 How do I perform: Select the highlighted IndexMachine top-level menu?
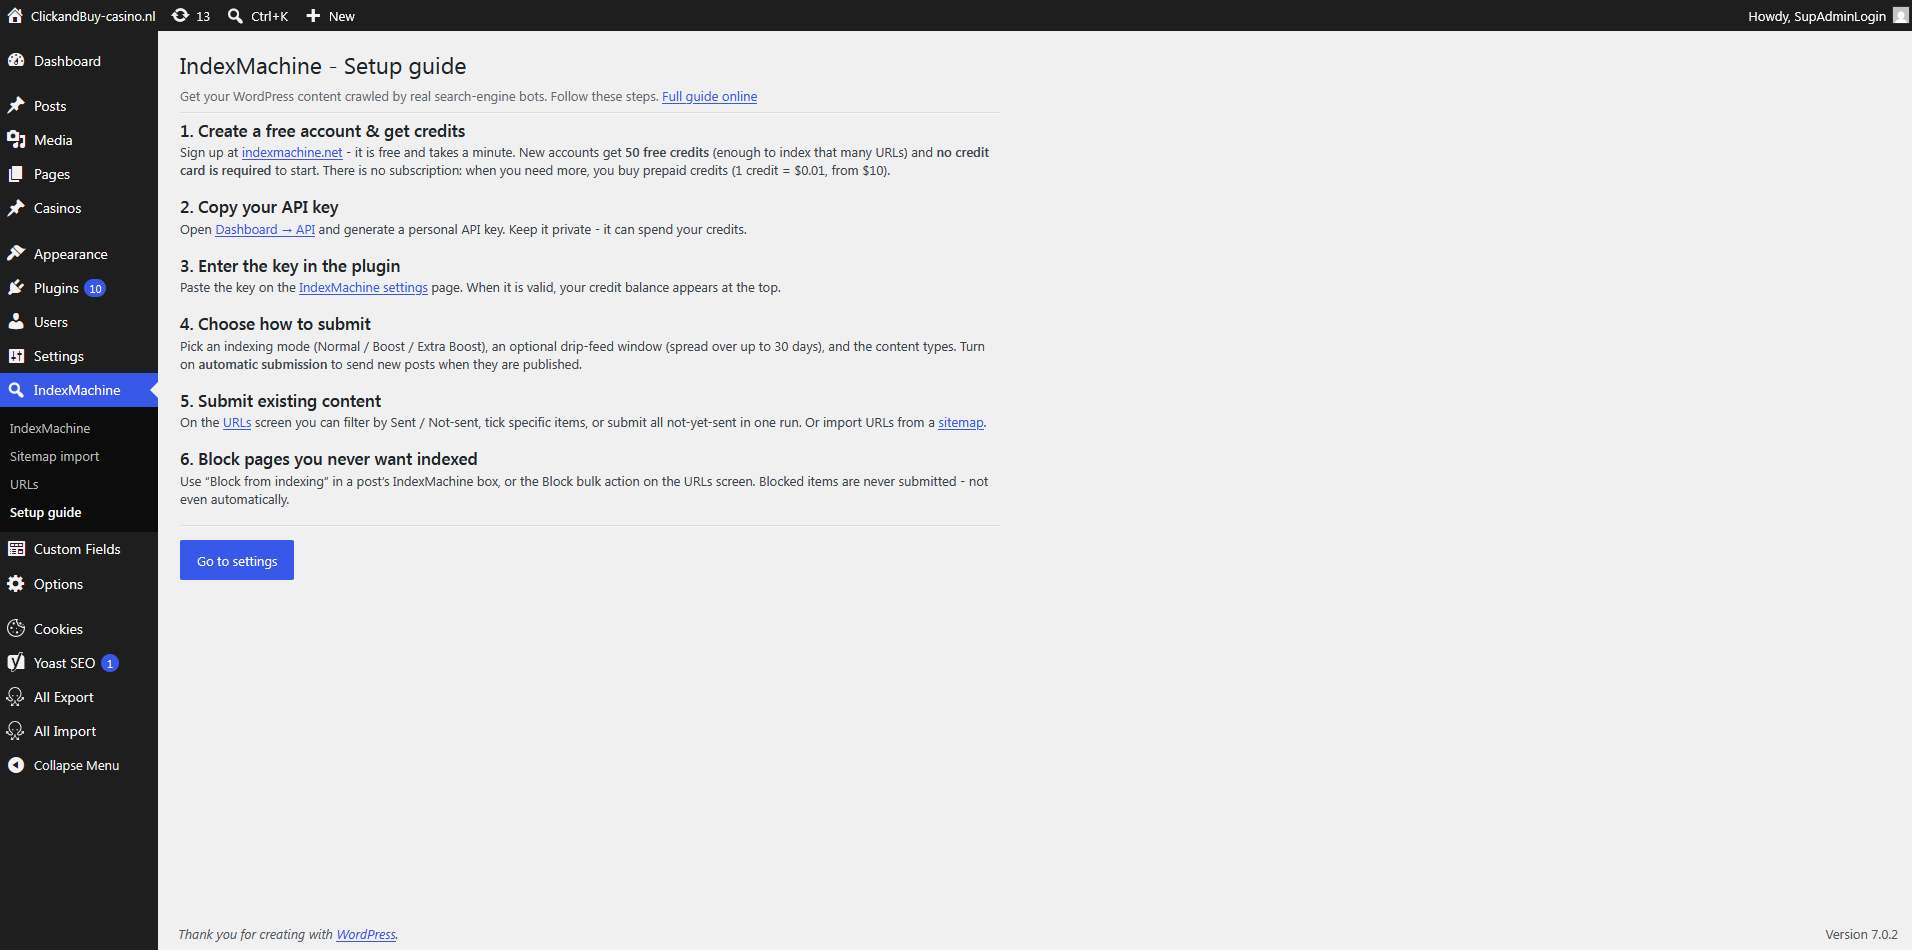pos(77,390)
